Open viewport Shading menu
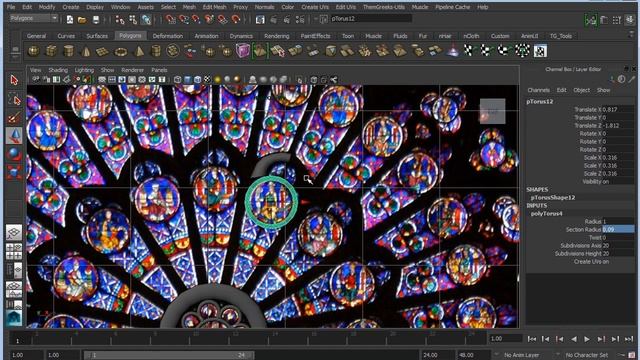The height and width of the screenshot is (360, 640). [x=58, y=70]
